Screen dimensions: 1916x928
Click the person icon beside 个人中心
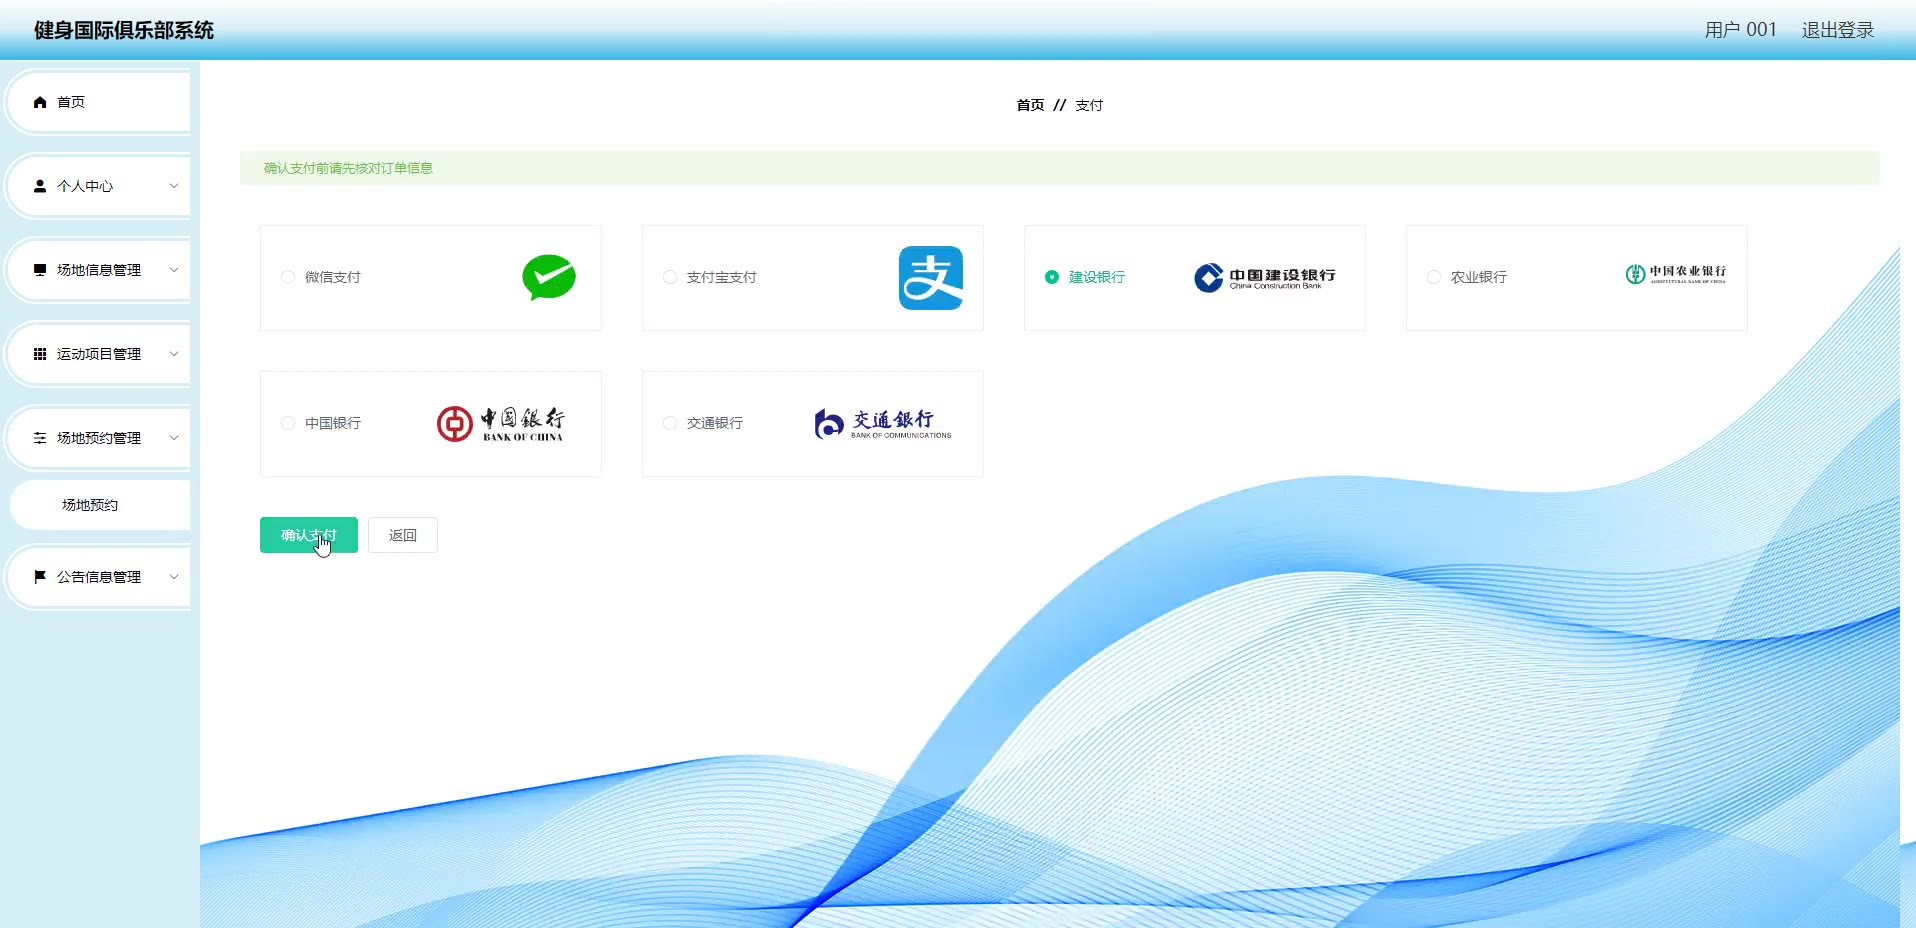pyautogui.click(x=40, y=186)
